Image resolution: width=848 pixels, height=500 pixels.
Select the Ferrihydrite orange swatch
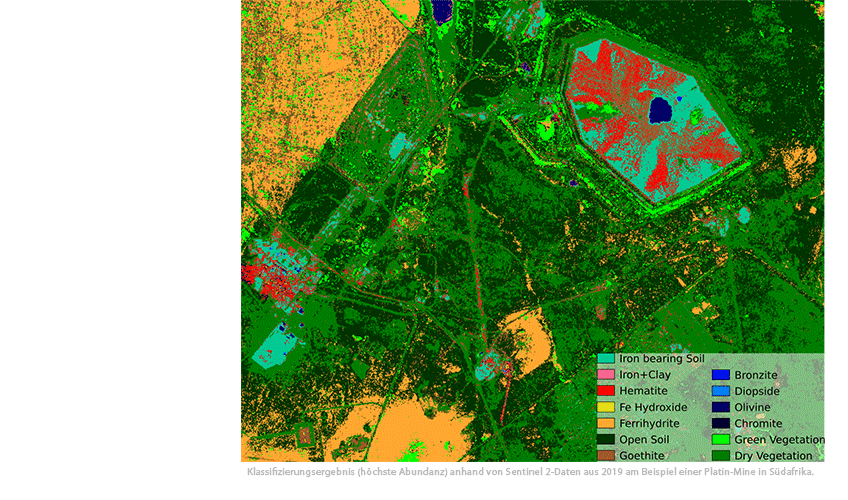pos(606,423)
